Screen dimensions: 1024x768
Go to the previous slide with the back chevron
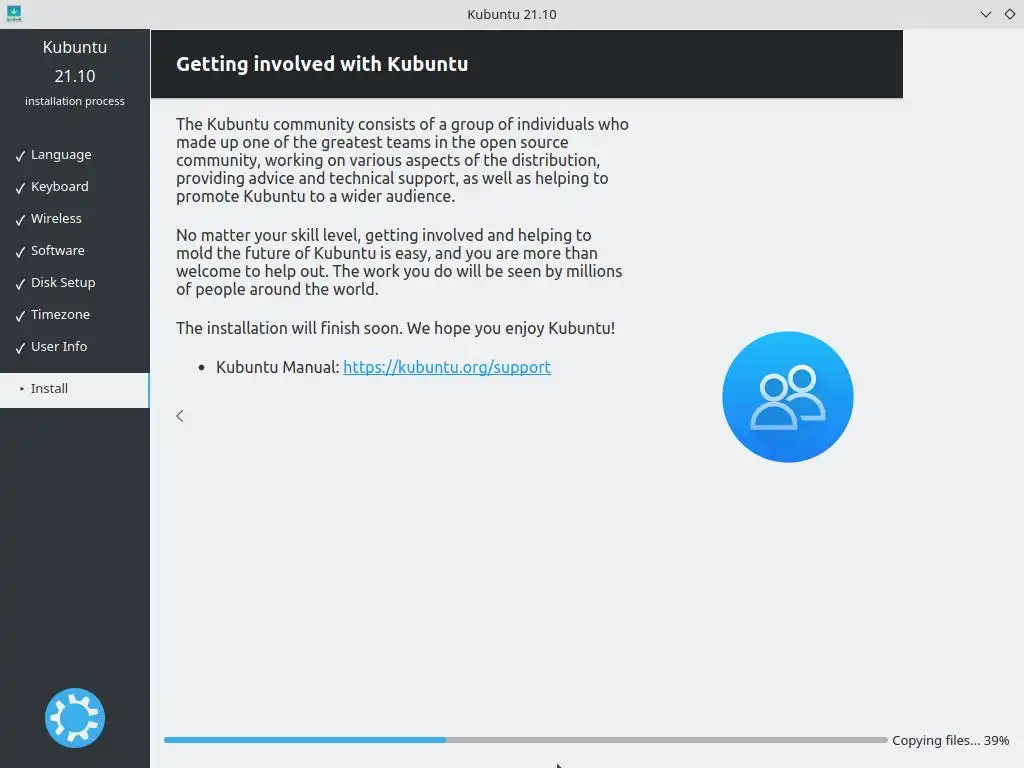tap(180, 416)
